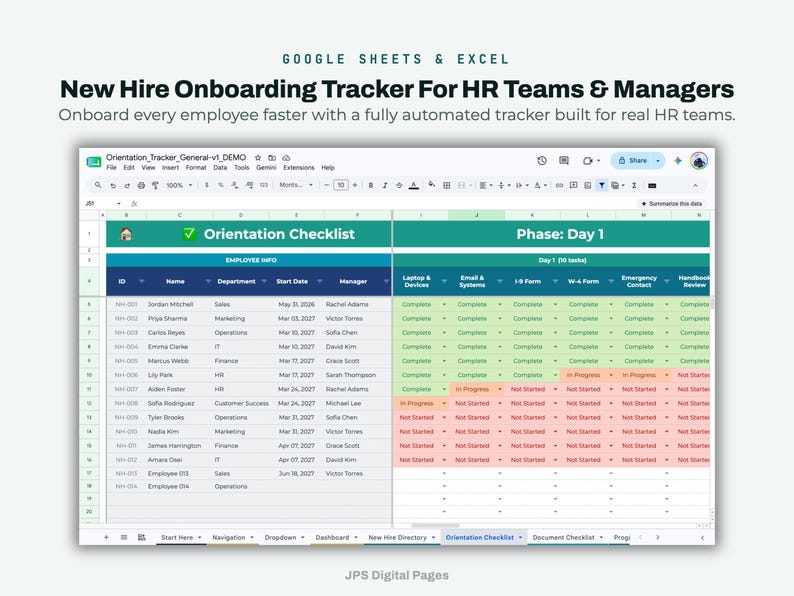
Task: Open the Share options arrow
Action: (x=658, y=161)
